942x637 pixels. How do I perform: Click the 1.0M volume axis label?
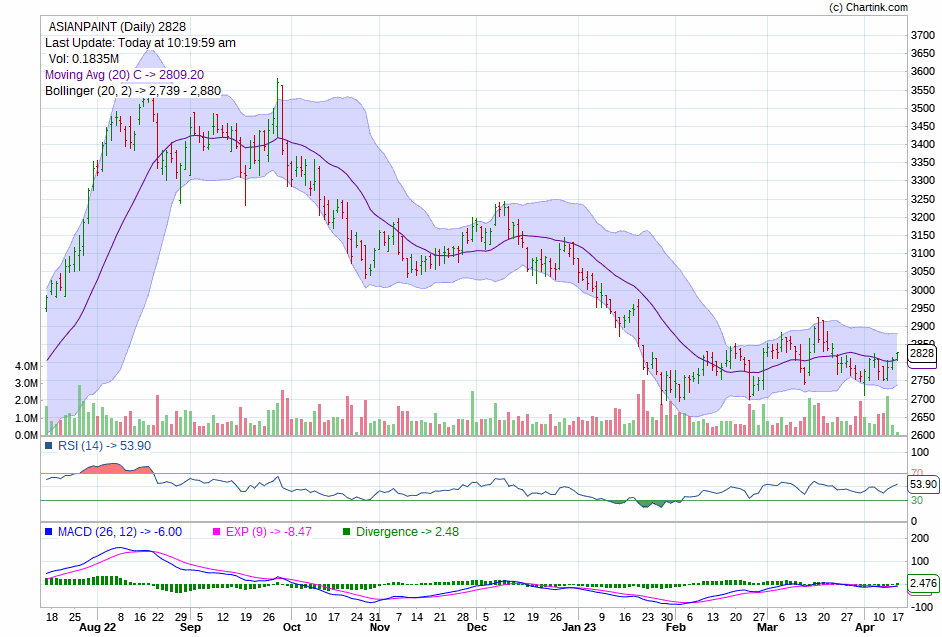26,418
